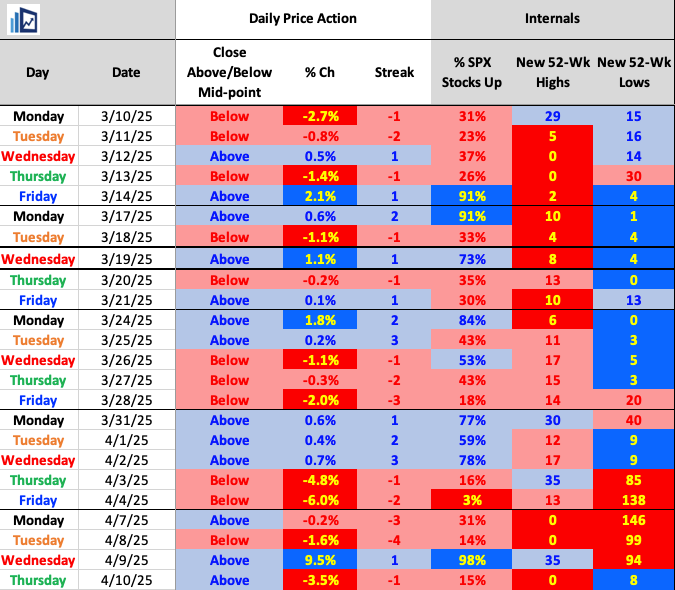Click the Day column header
Screen dimensions: 675x590
37,72
